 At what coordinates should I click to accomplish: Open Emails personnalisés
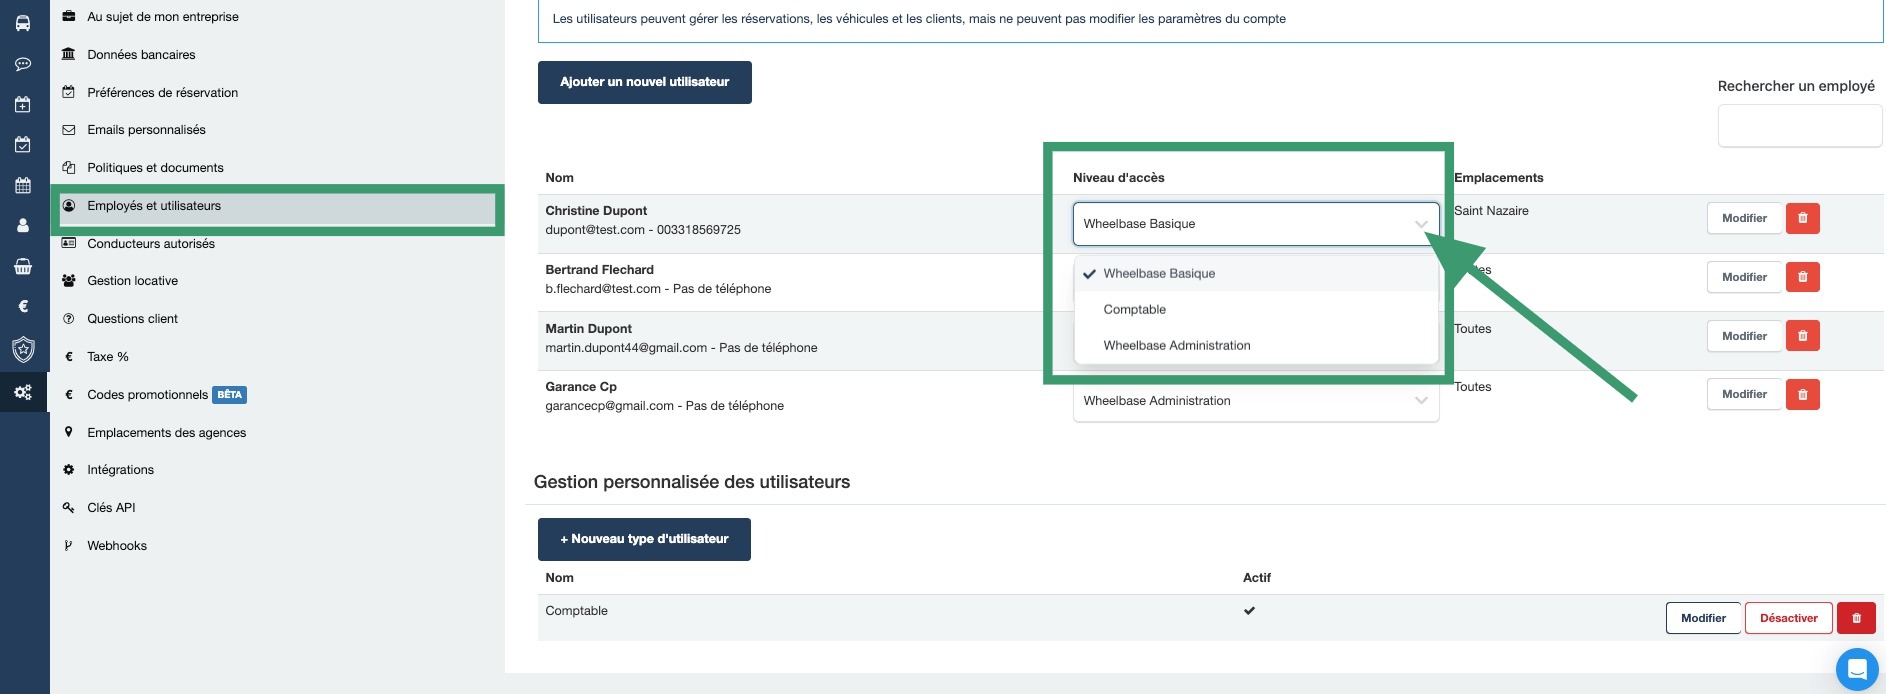tap(146, 130)
